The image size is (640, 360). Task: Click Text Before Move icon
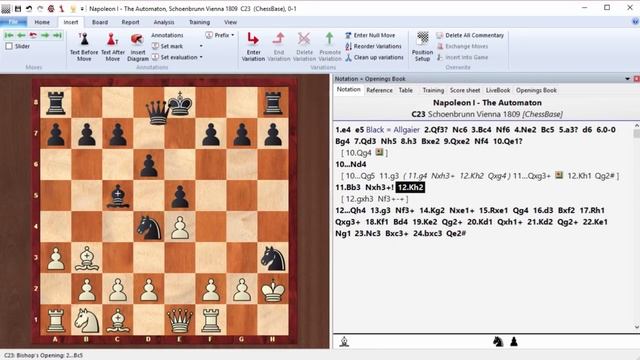point(84,40)
